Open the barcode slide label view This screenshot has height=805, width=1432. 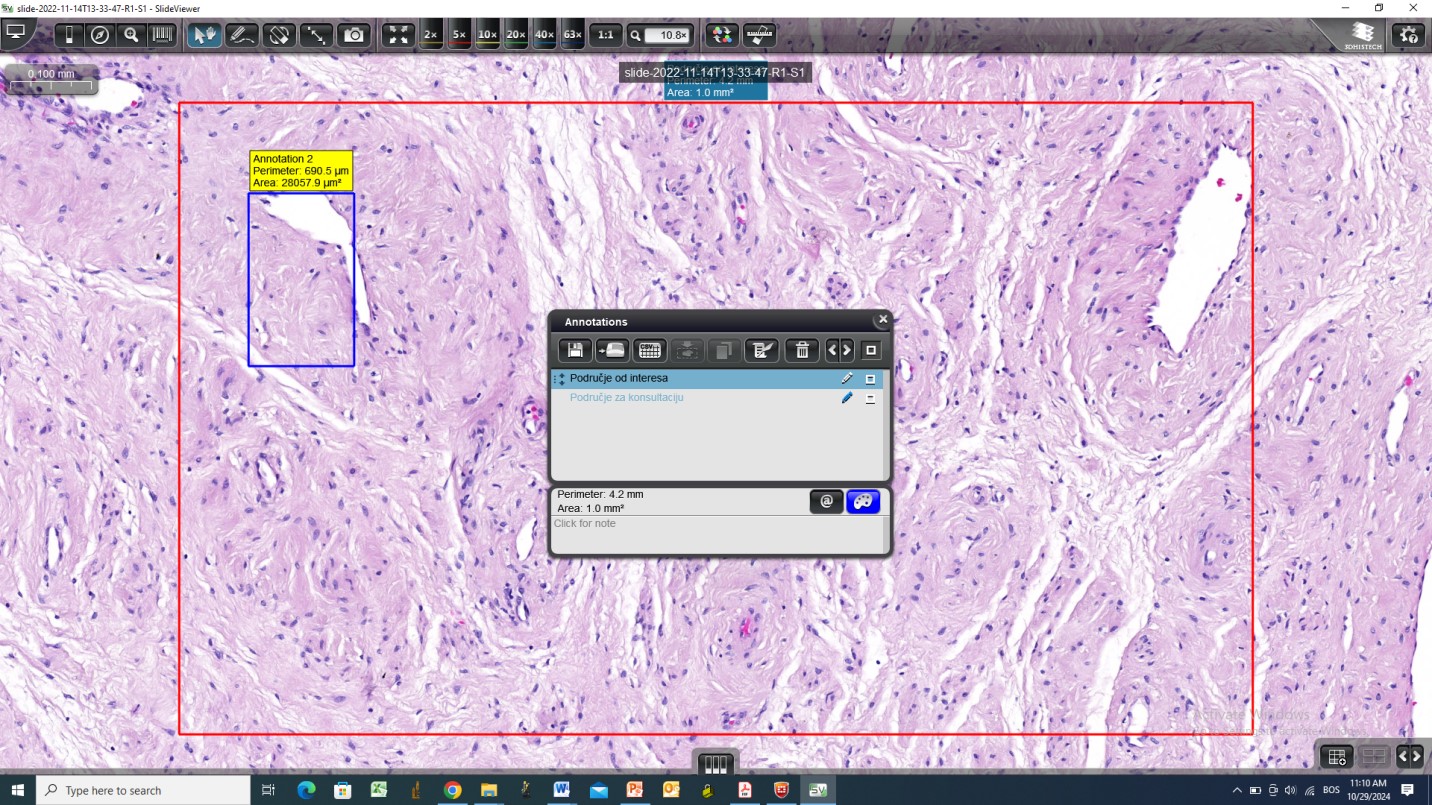162,35
